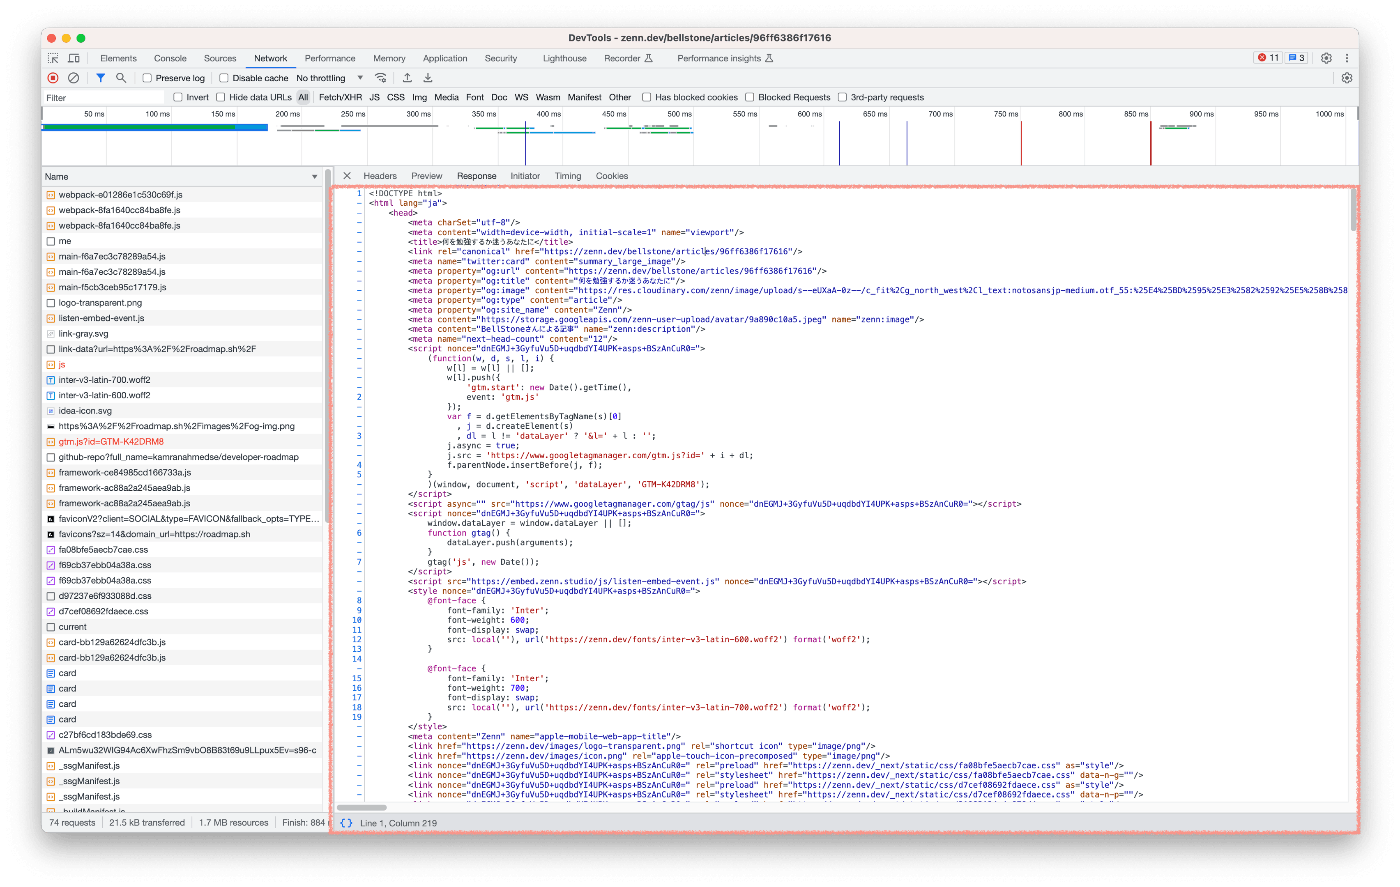Select request named current

click(x=183, y=627)
